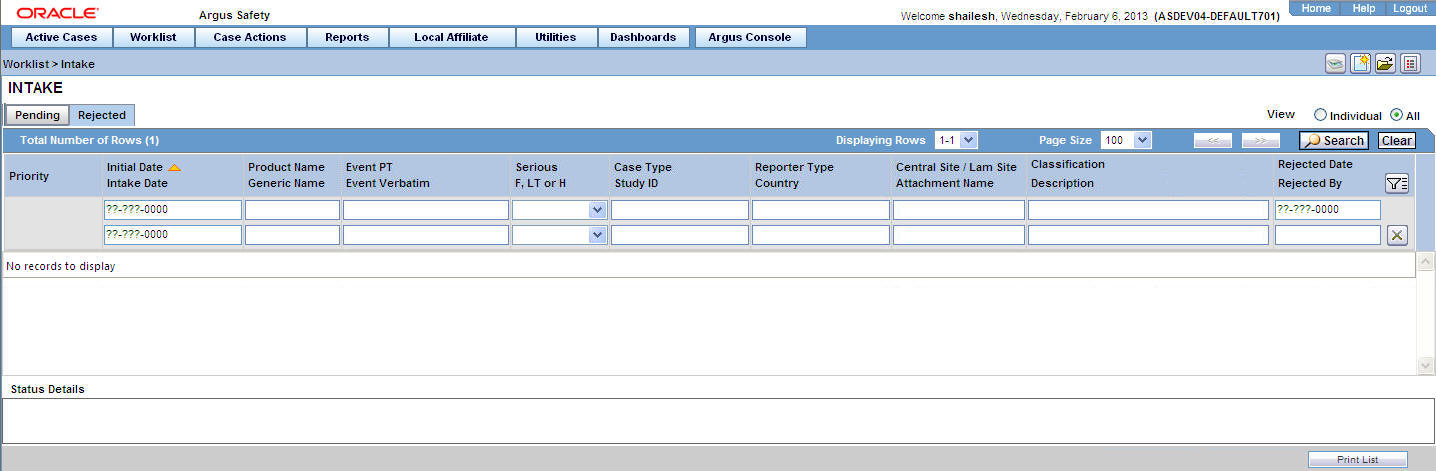Click the Oracle logo
This screenshot has height=471, width=1436.
click(x=57, y=13)
